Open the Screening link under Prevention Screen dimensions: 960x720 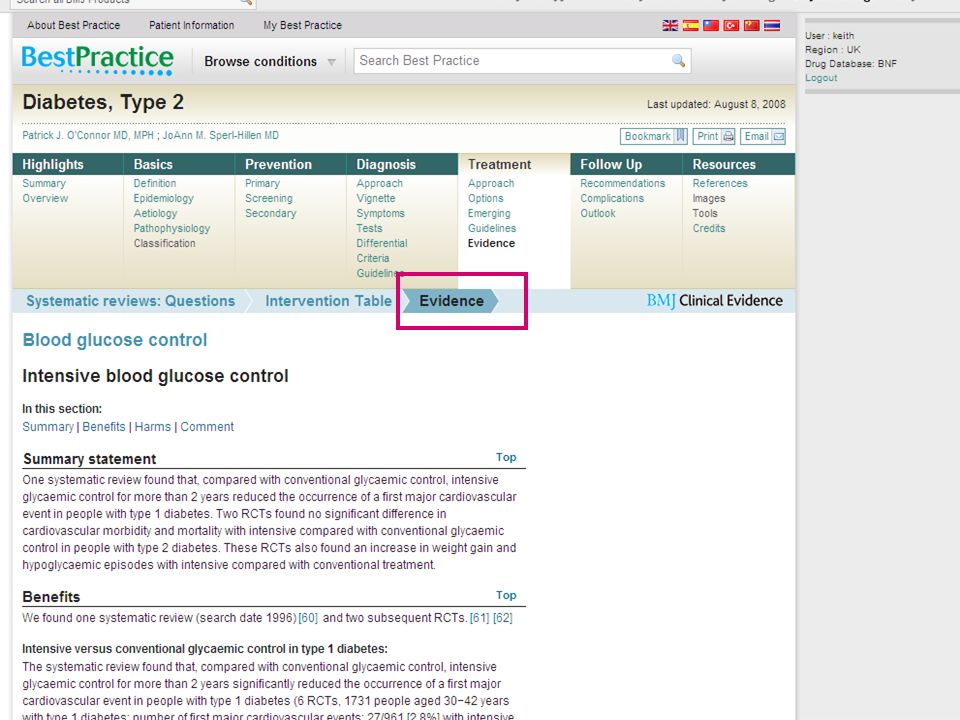pos(269,198)
